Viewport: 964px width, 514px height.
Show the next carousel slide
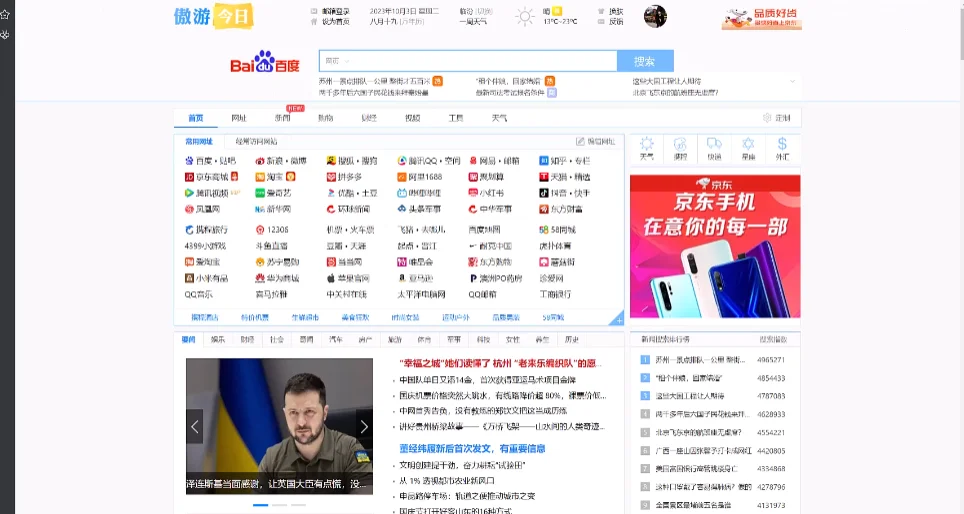(364, 426)
